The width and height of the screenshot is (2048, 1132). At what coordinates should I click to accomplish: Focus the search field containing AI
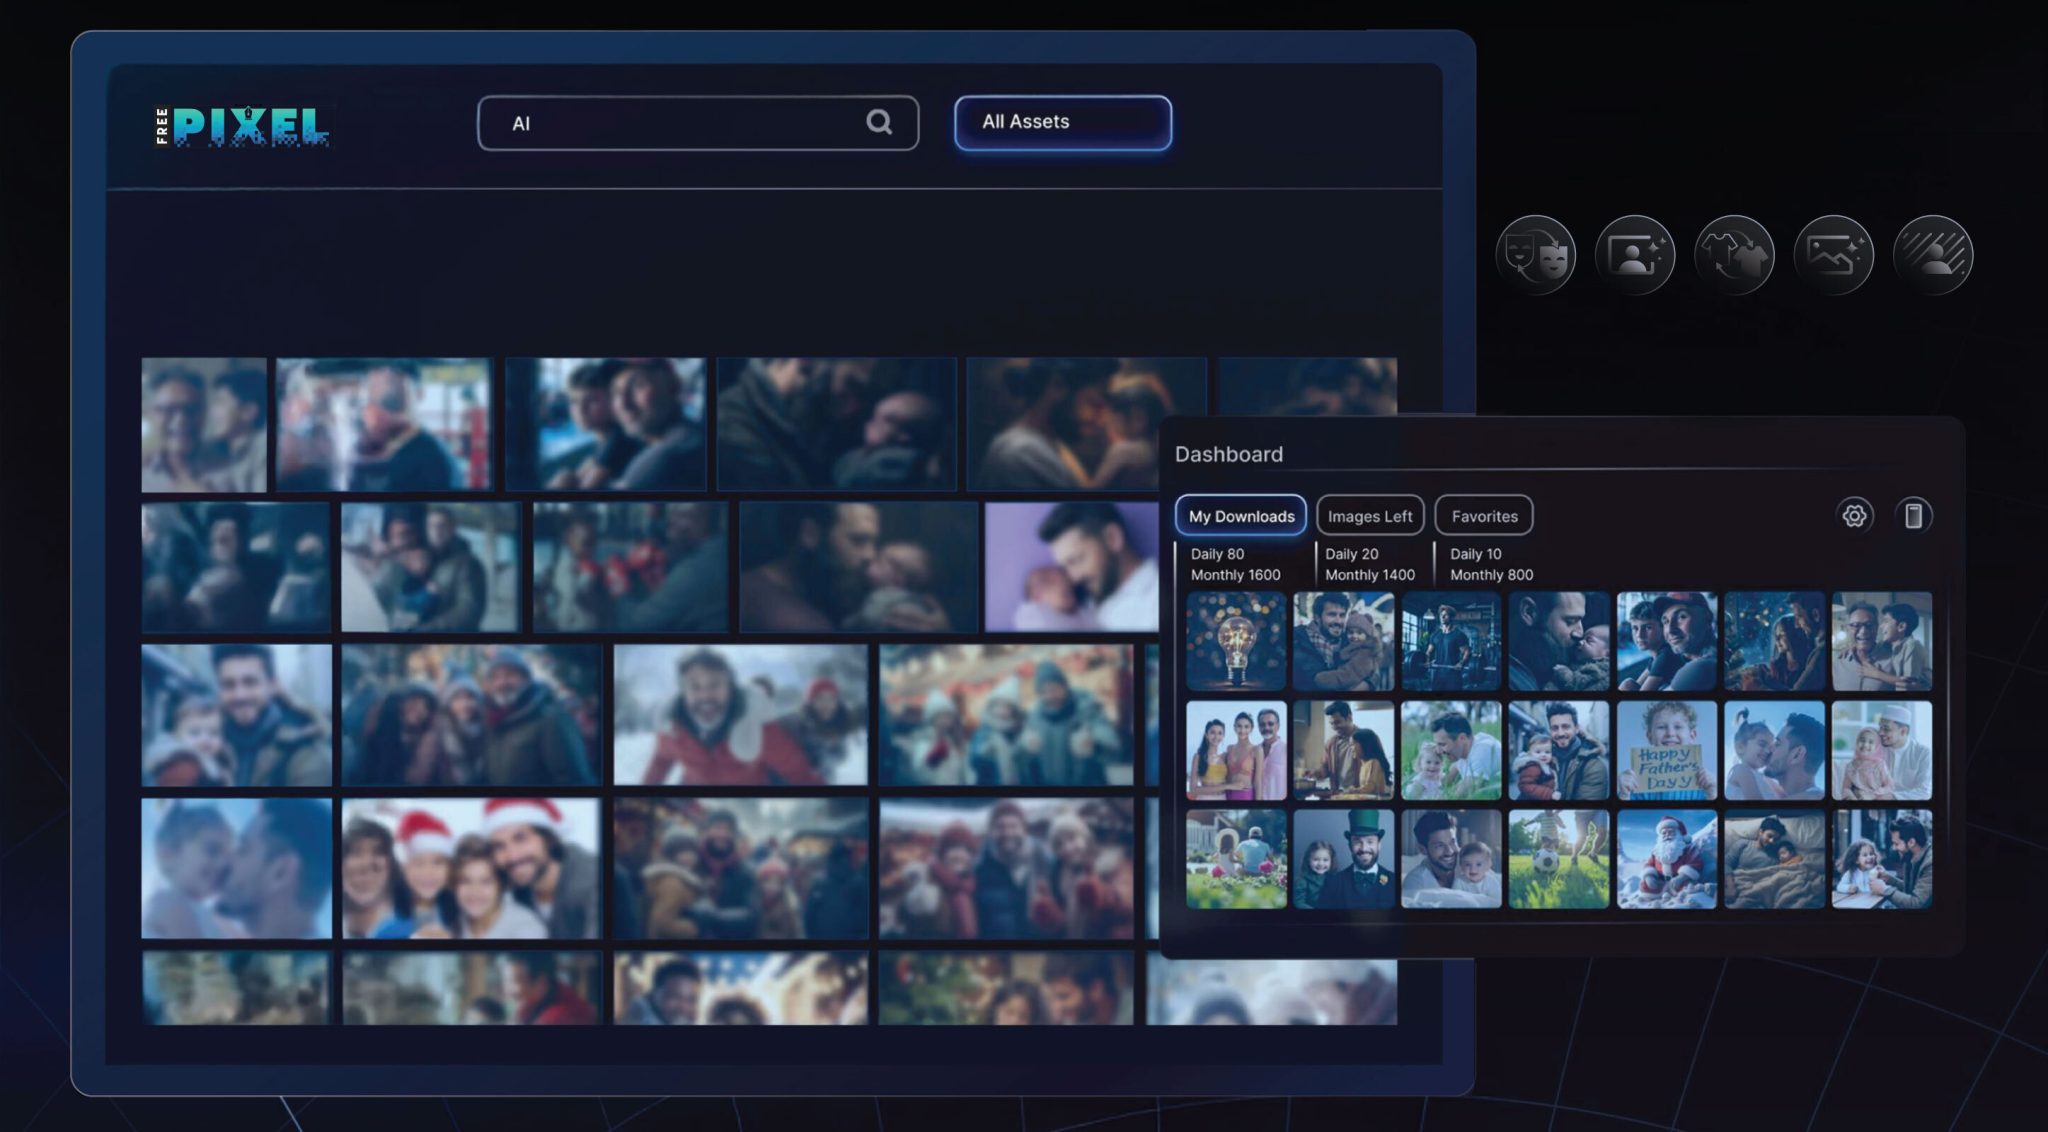[698, 123]
